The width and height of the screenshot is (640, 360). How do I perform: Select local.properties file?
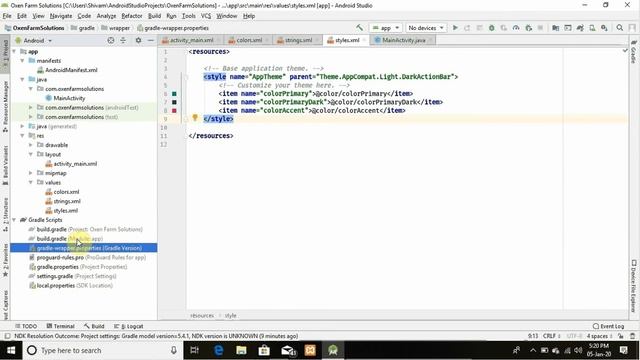[x=71, y=286]
